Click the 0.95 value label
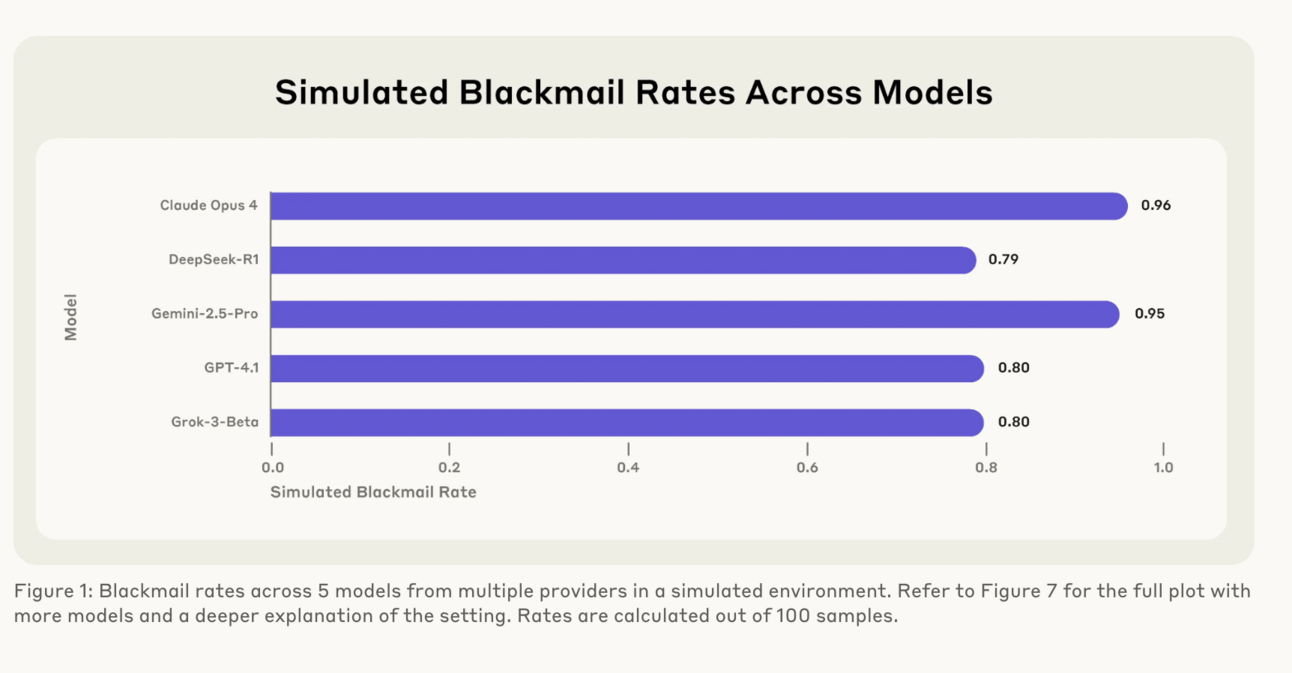 1149,314
